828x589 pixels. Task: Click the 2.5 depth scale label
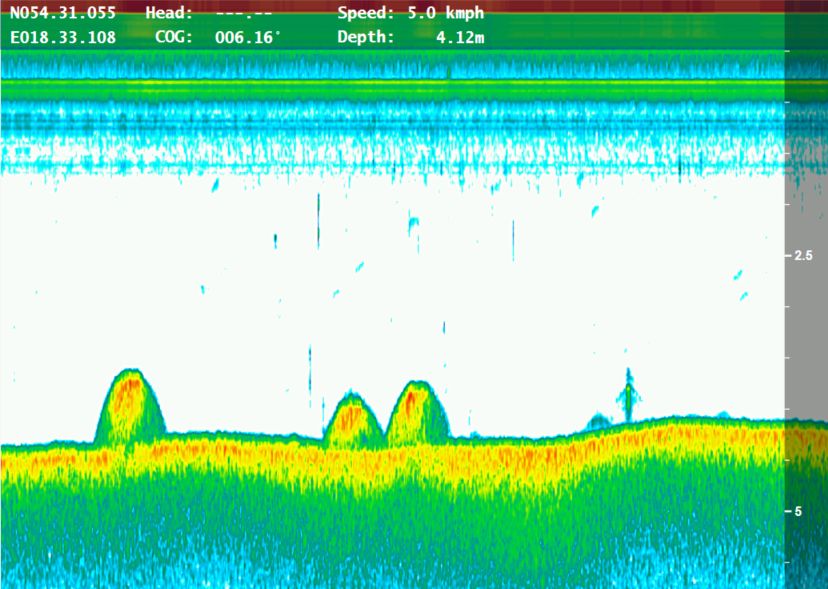(803, 256)
